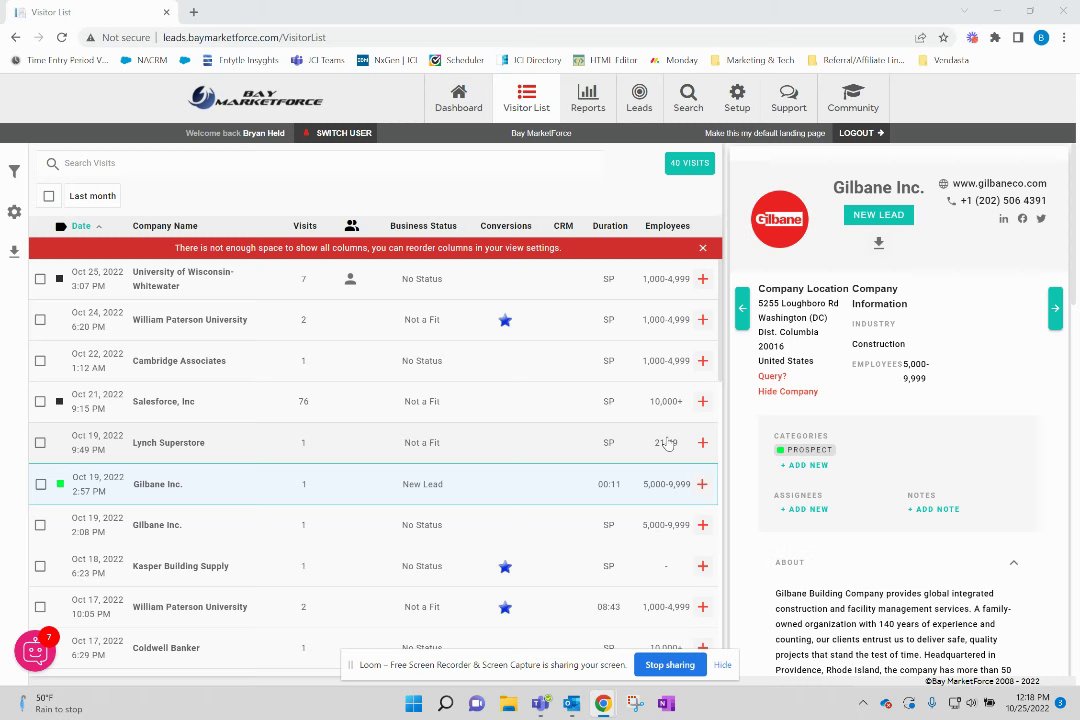Viewport: 1080px width, 720px height.
Task: Click the 40 VISITS button
Action: tap(689, 163)
